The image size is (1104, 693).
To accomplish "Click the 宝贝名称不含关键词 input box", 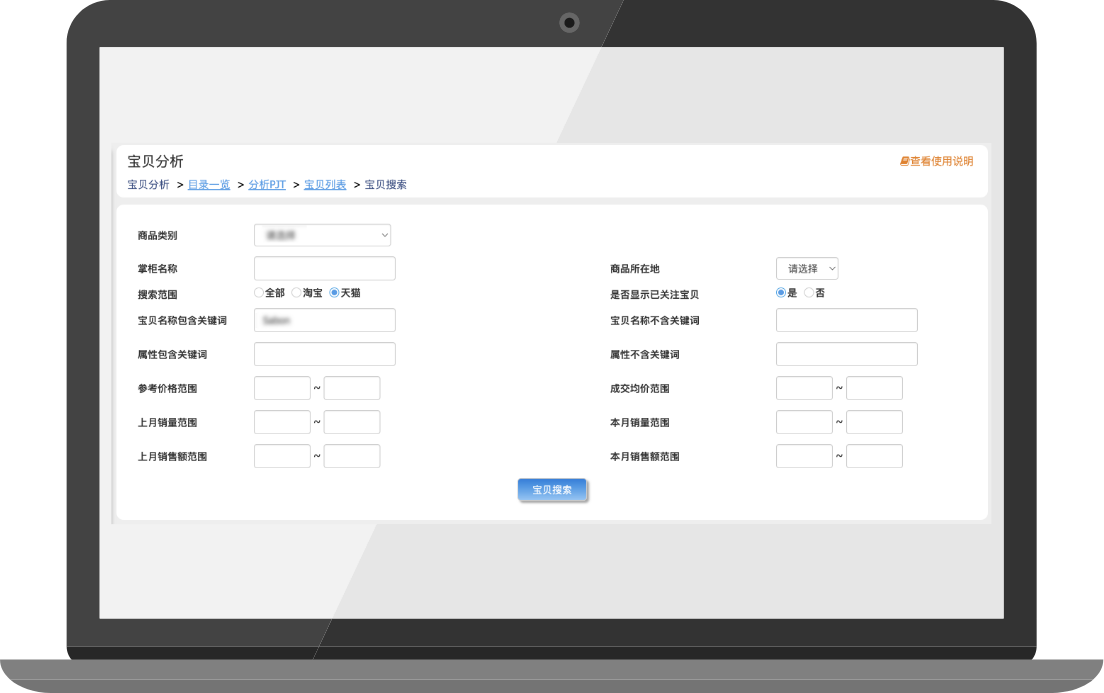I will tap(846, 320).
